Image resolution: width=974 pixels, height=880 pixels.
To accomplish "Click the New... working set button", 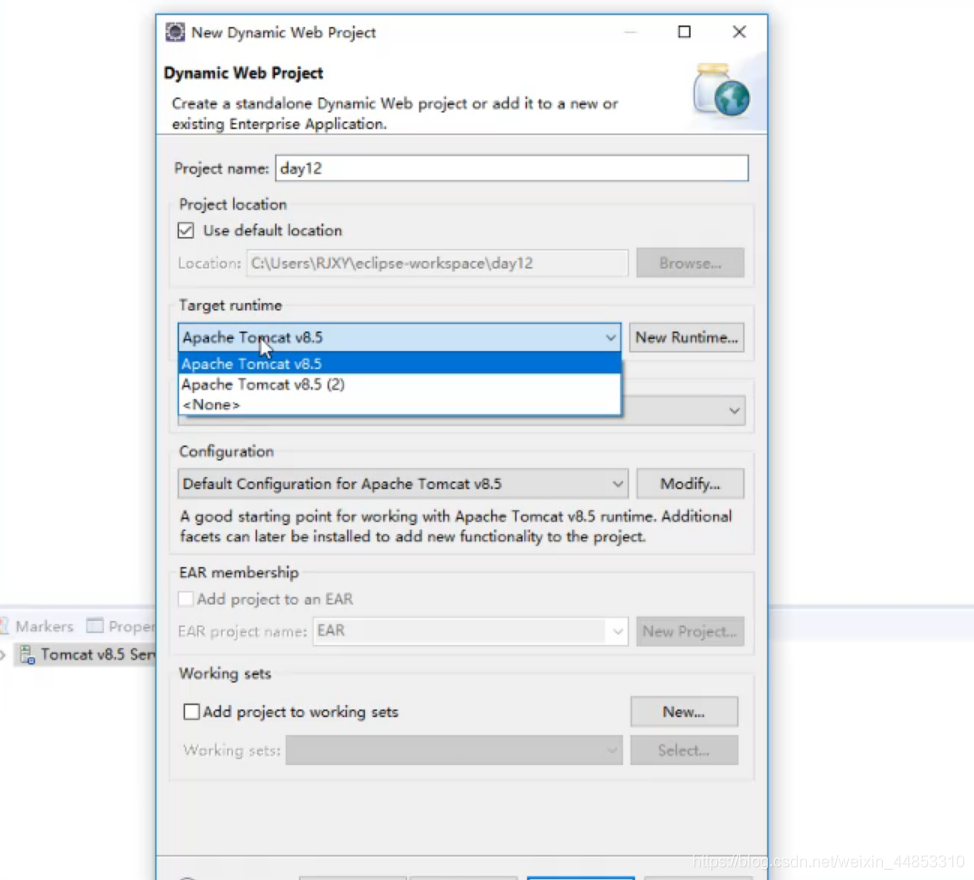I will click(x=684, y=712).
